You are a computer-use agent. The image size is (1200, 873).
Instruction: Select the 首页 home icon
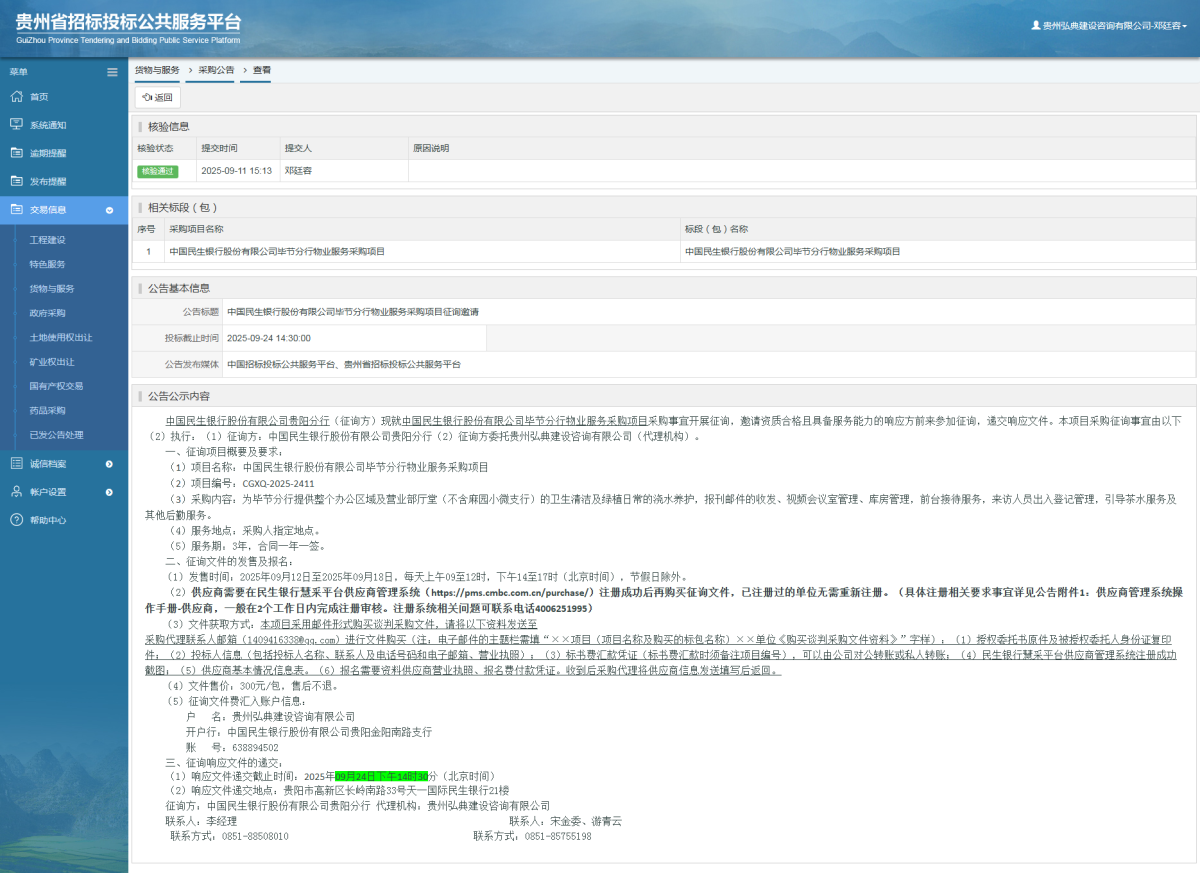point(17,96)
